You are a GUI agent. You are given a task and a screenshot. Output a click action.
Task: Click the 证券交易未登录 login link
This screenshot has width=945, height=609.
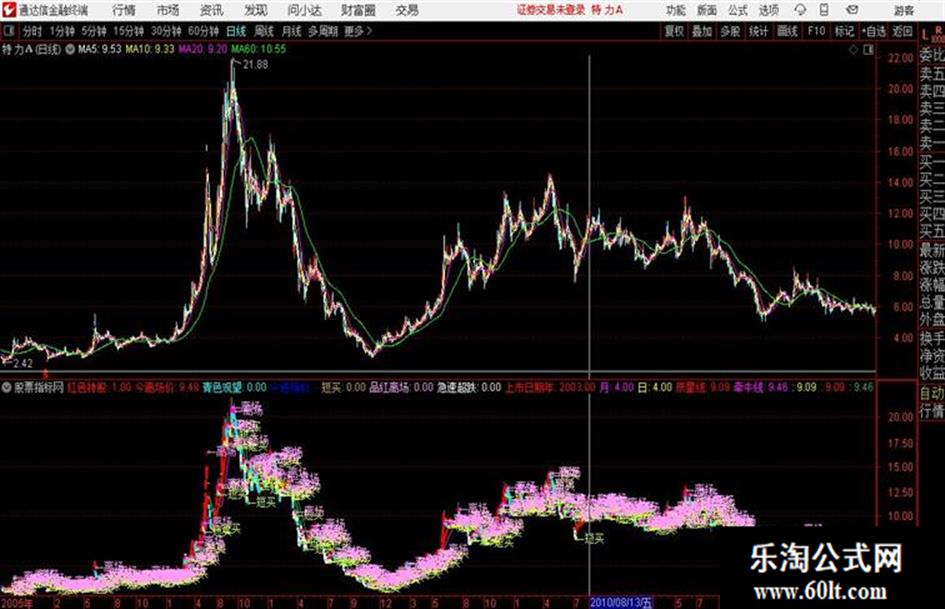click(551, 10)
